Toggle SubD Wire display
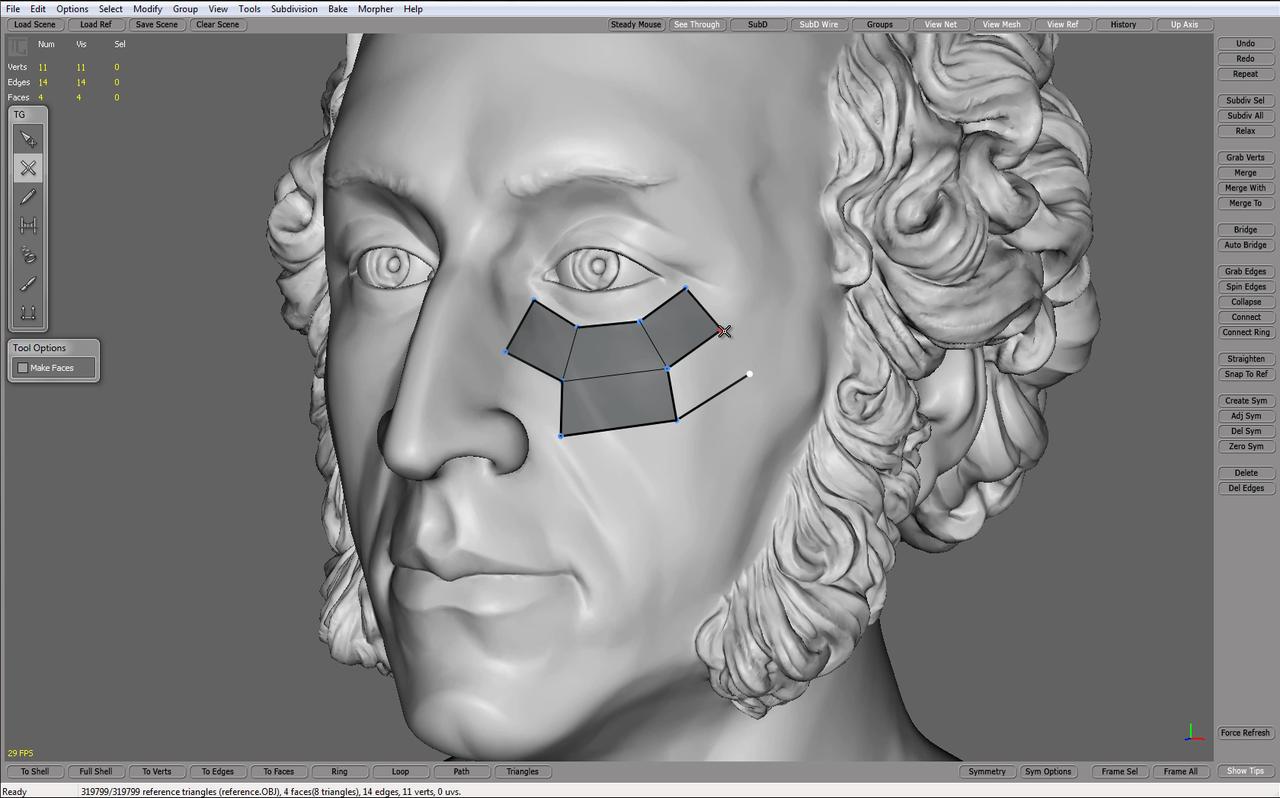 [819, 24]
